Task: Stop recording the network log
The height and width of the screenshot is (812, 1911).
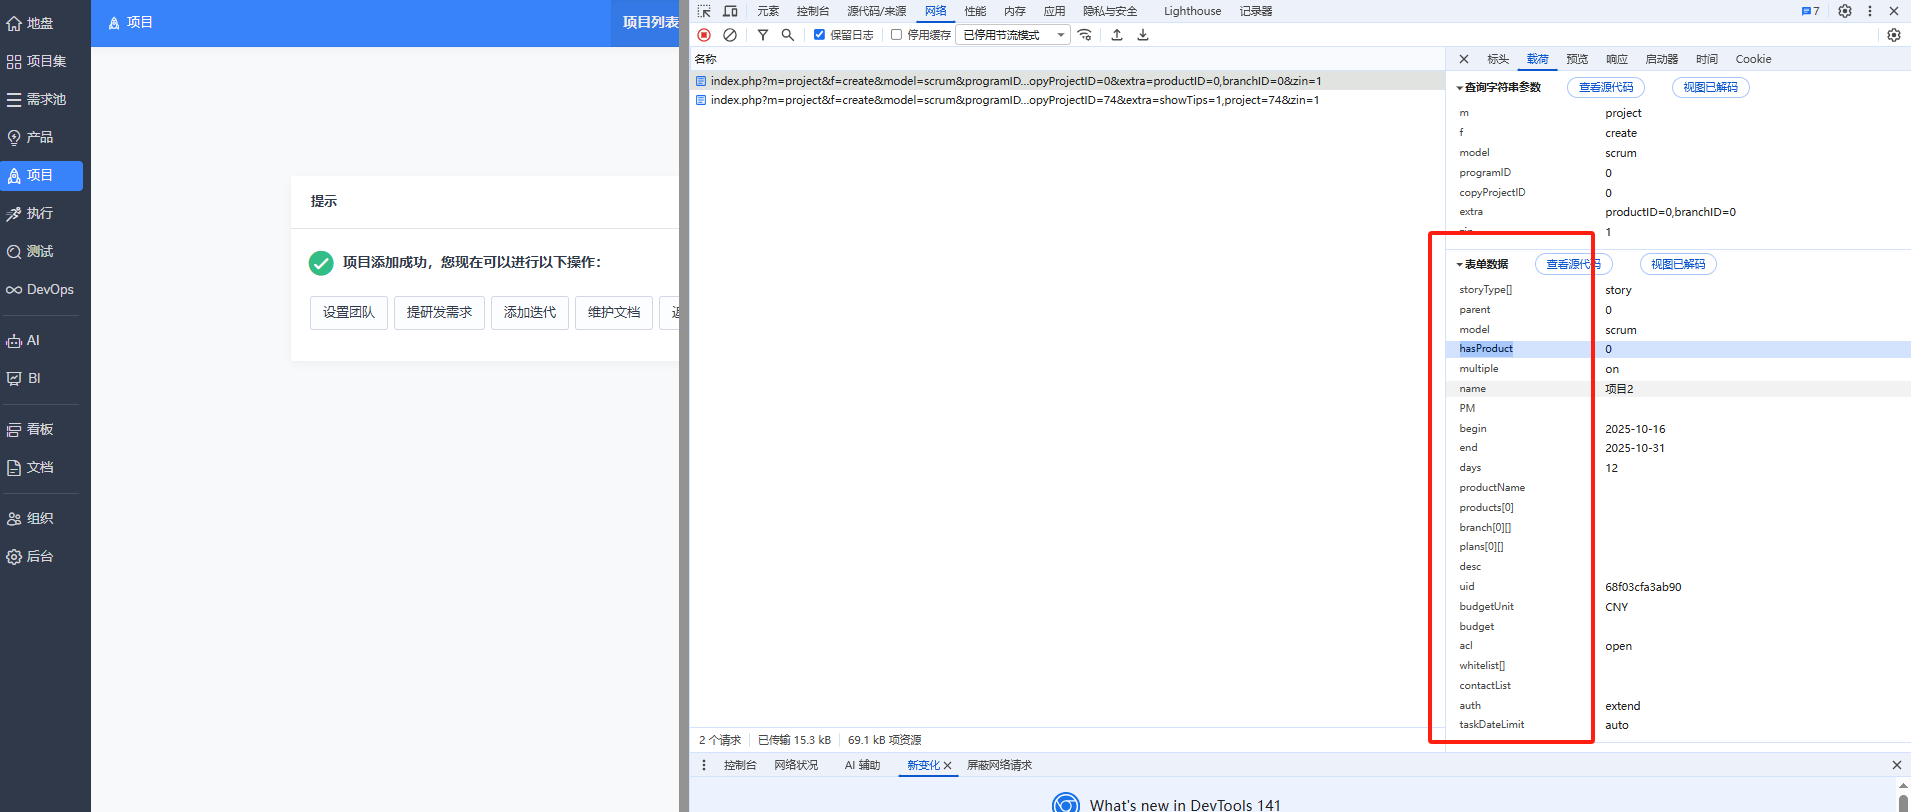Action: tap(704, 35)
